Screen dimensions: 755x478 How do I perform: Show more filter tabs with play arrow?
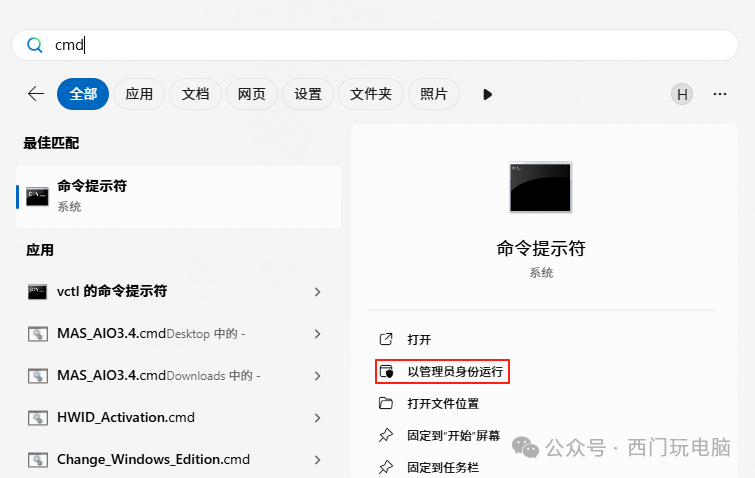click(x=487, y=94)
